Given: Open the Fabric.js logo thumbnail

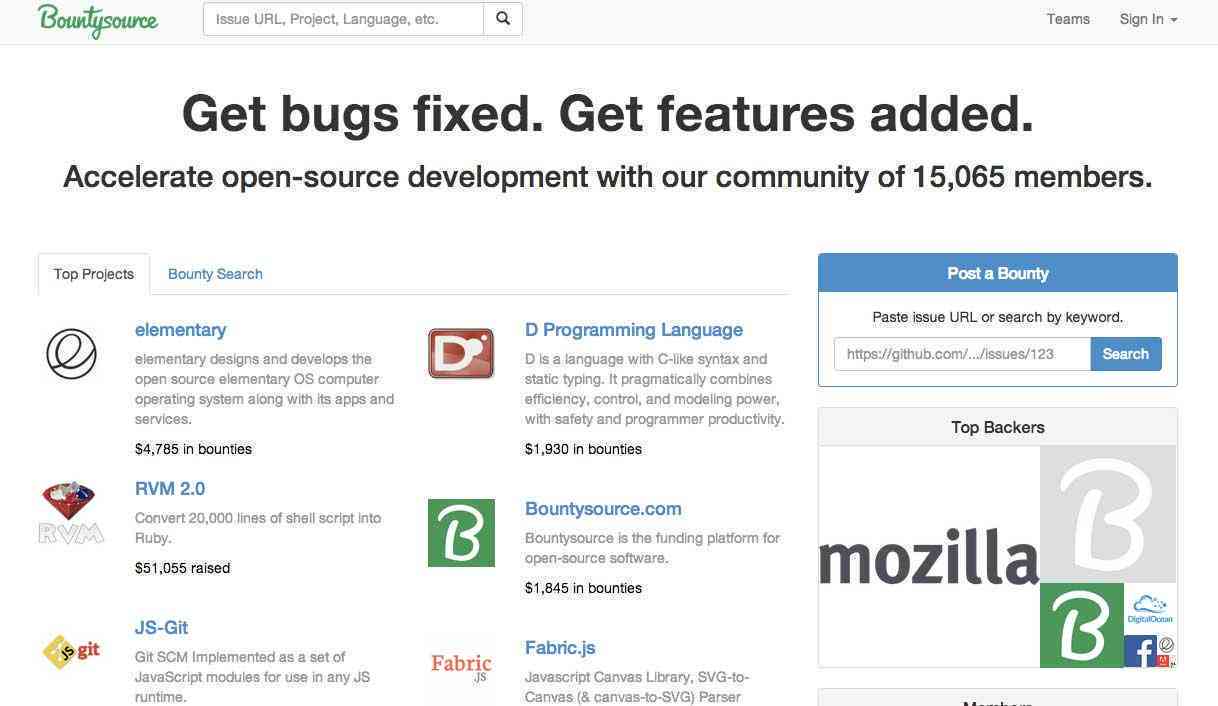Looking at the screenshot, I should point(461,665).
